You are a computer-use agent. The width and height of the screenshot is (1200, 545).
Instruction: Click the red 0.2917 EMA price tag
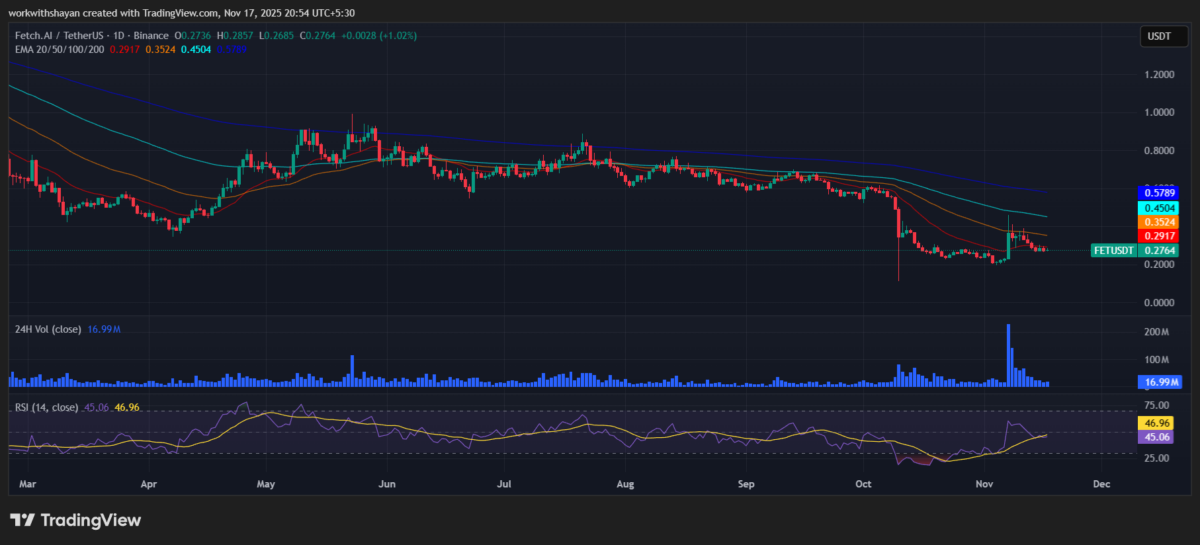[1160, 236]
